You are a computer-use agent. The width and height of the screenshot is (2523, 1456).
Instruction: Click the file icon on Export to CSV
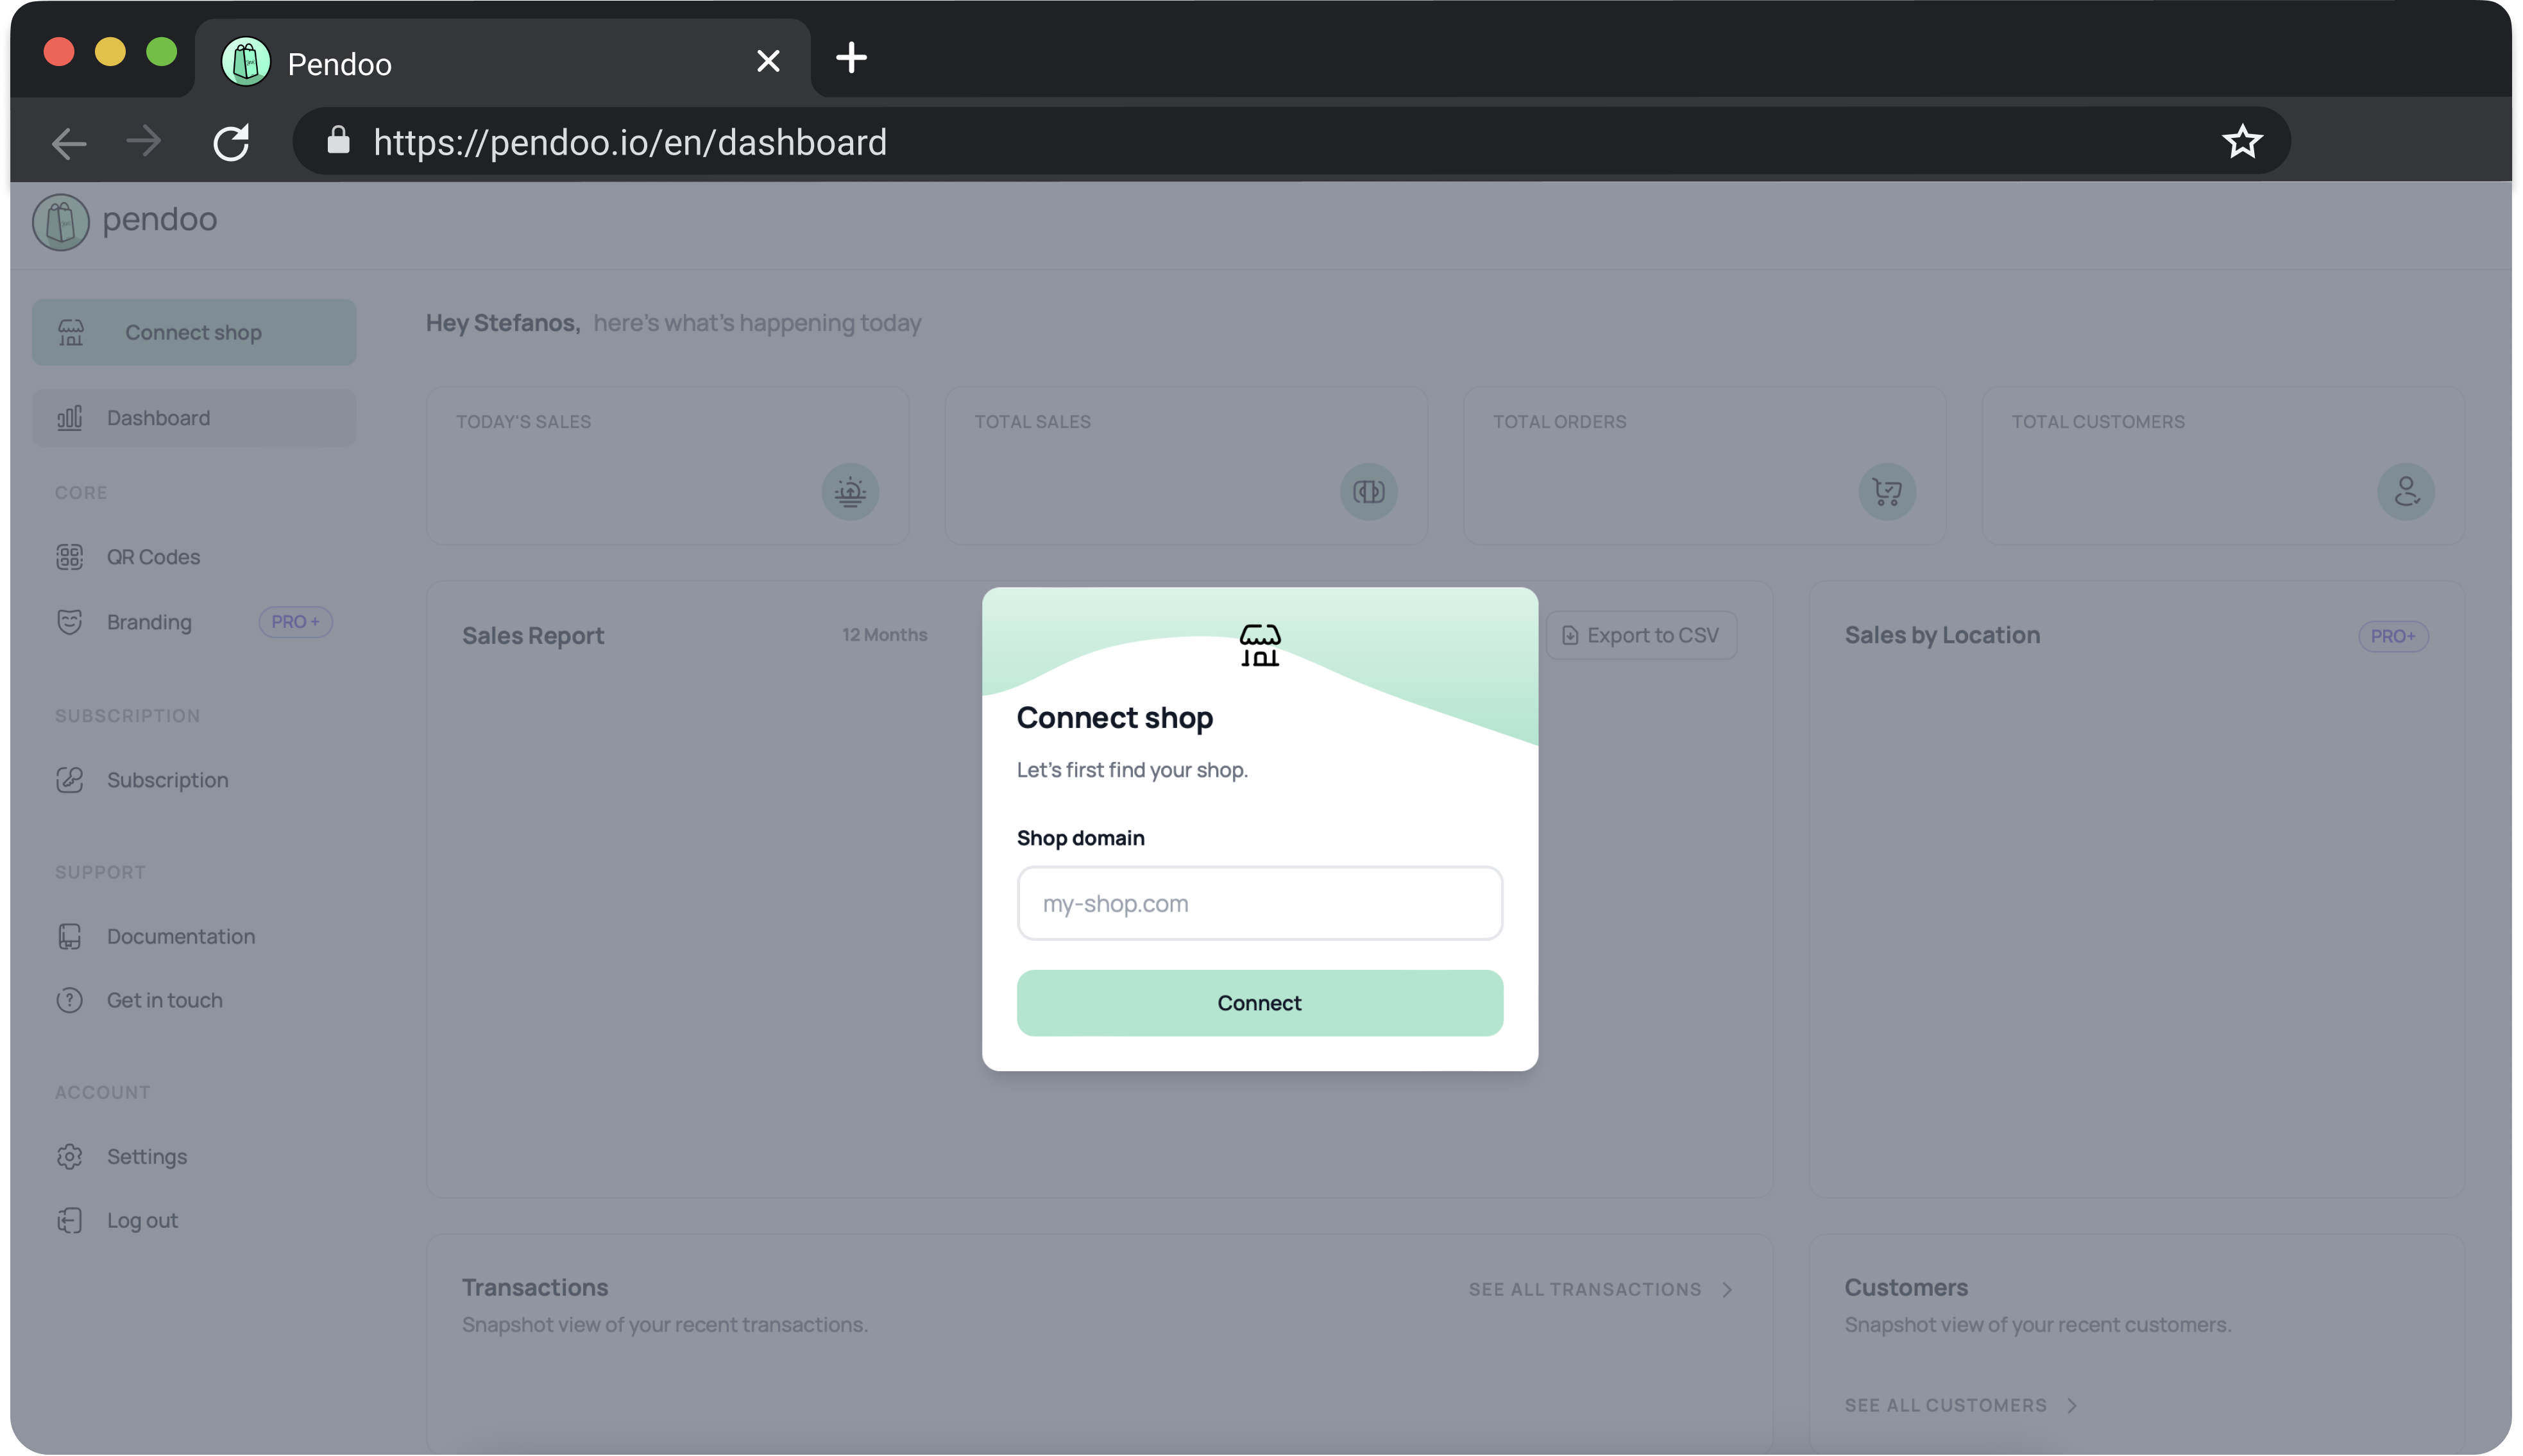point(1570,636)
